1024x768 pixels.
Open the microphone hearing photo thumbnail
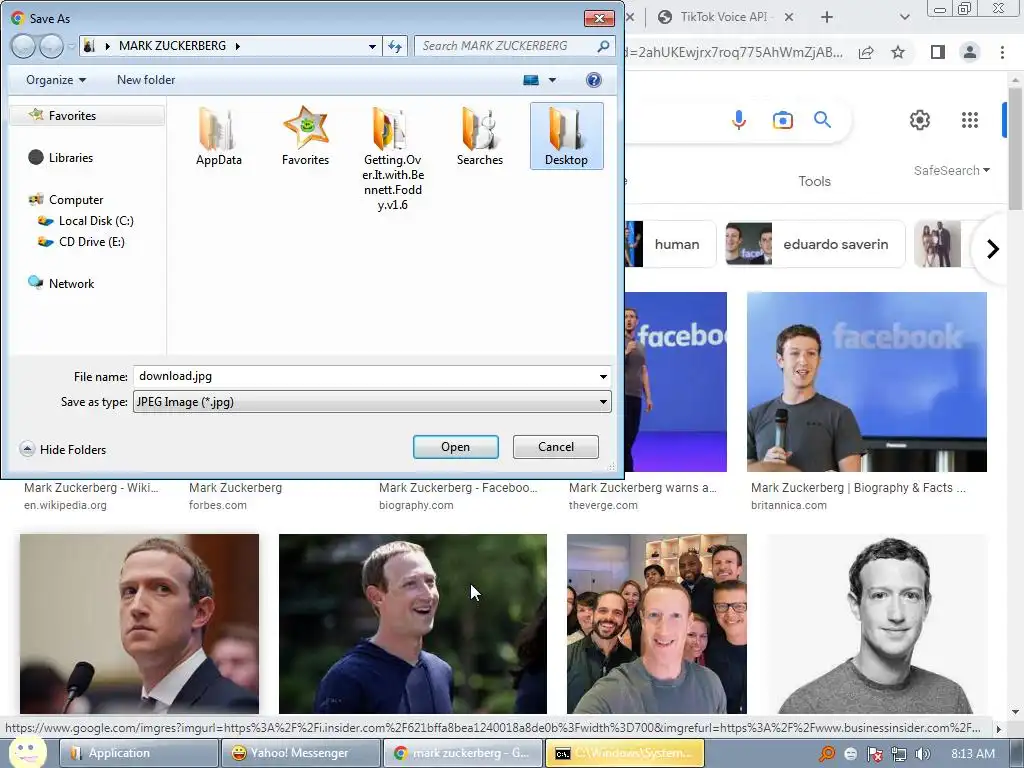tap(139, 624)
